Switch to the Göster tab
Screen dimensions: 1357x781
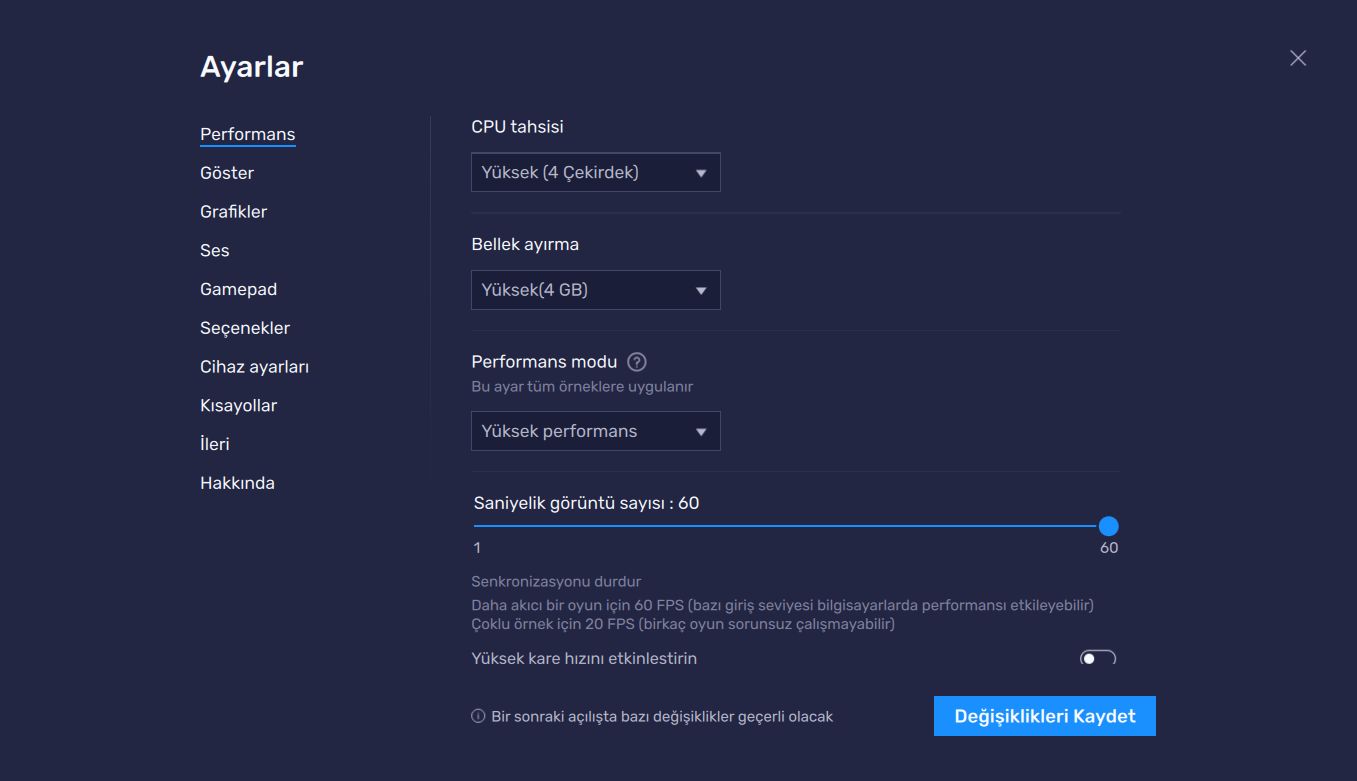[x=227, y=173]
